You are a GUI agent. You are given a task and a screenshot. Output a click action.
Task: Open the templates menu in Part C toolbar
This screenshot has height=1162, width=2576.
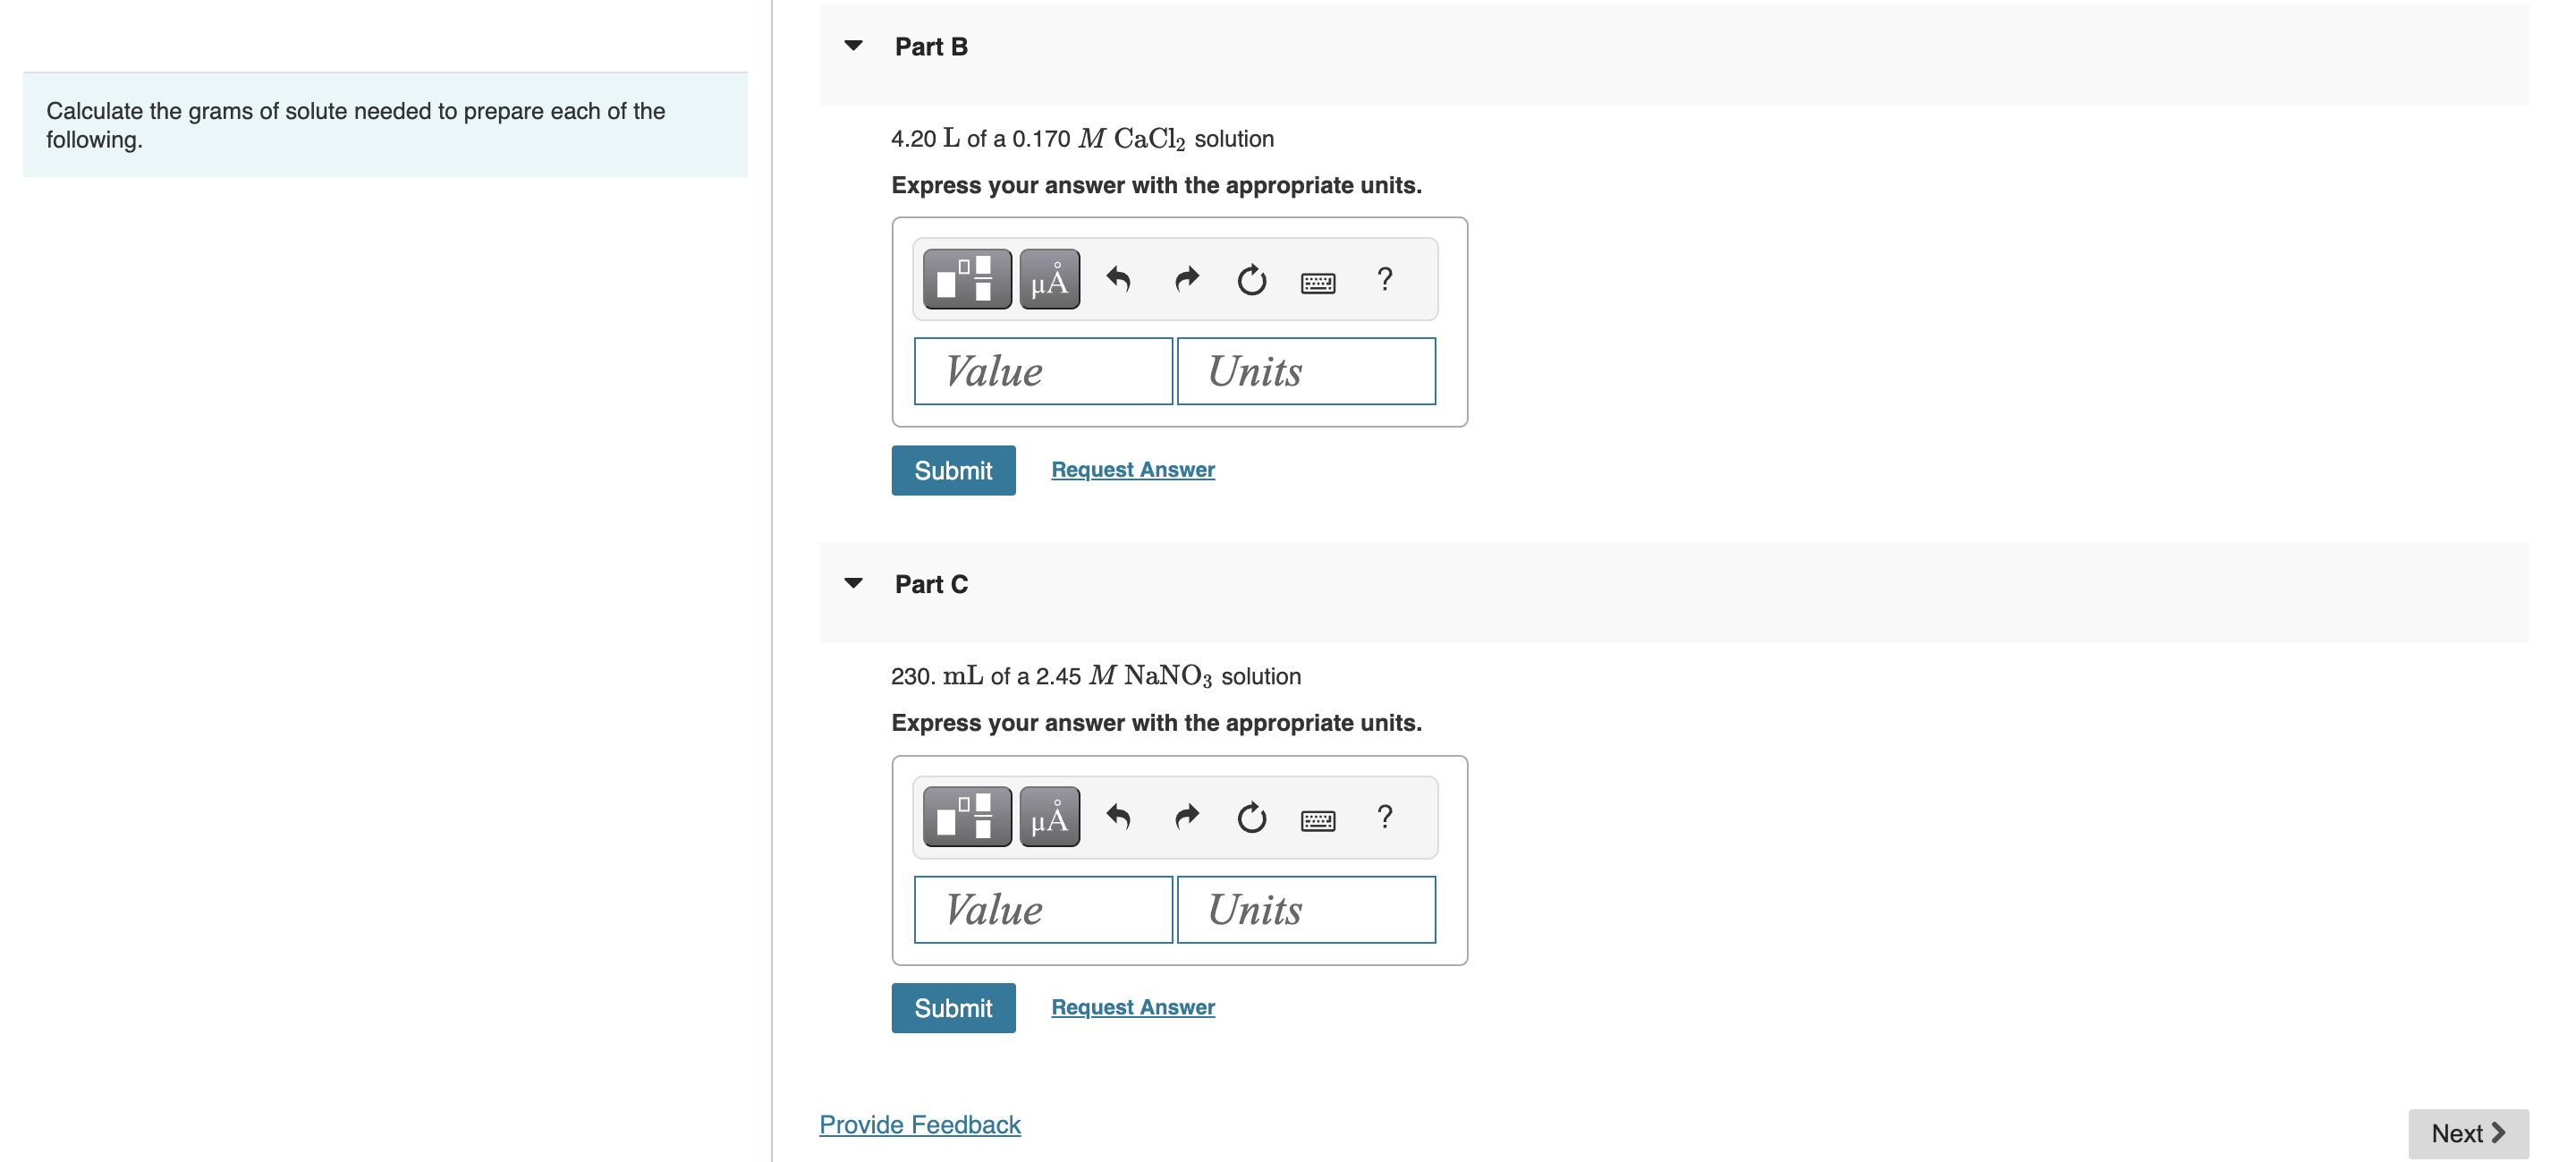point(966,817)
